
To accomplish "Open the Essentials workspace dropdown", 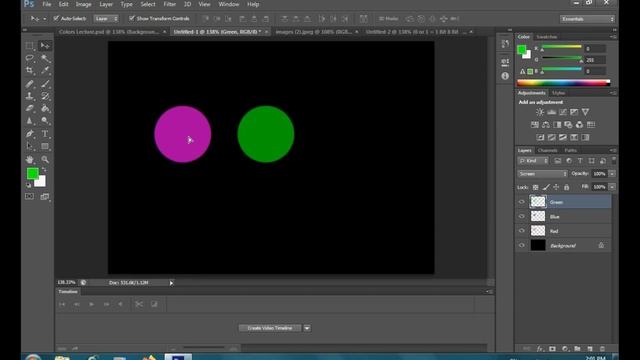I will pyautogui.click(x=587, y=19).
